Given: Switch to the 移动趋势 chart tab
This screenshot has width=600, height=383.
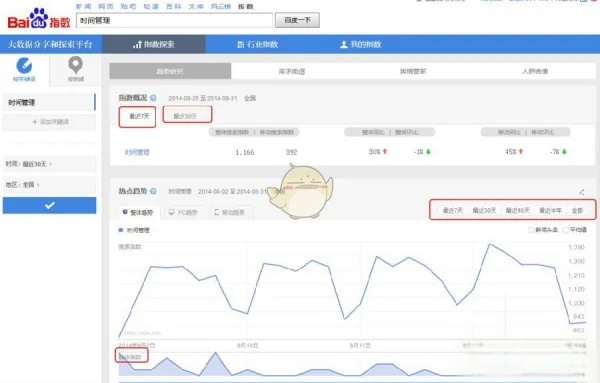Looking at the screenshot, I should click(230, 212).
